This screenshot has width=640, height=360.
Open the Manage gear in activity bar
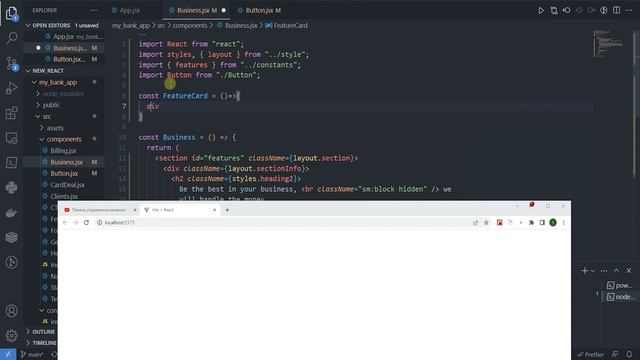click(x=11, y=336)
